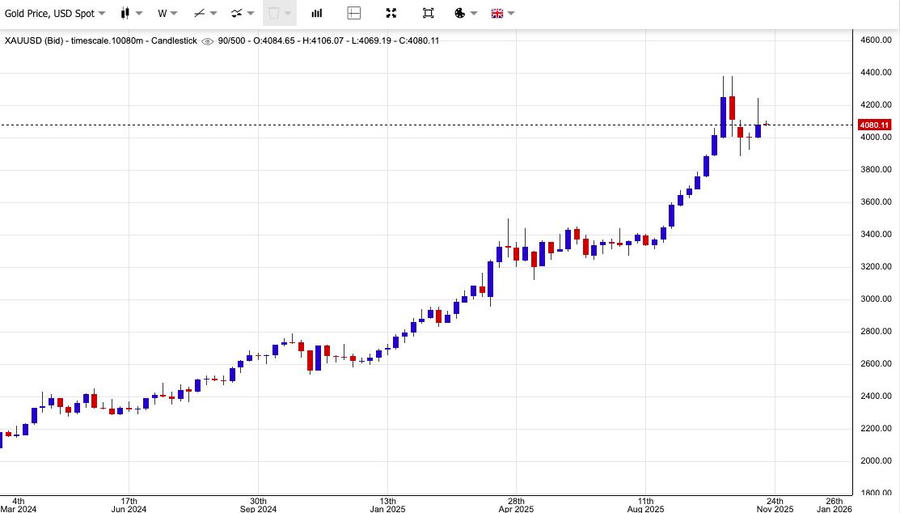The height and width of the screenshot is (513, 900).
Task: Open the UK flag language selector
Action: click(x=497, y=14)
